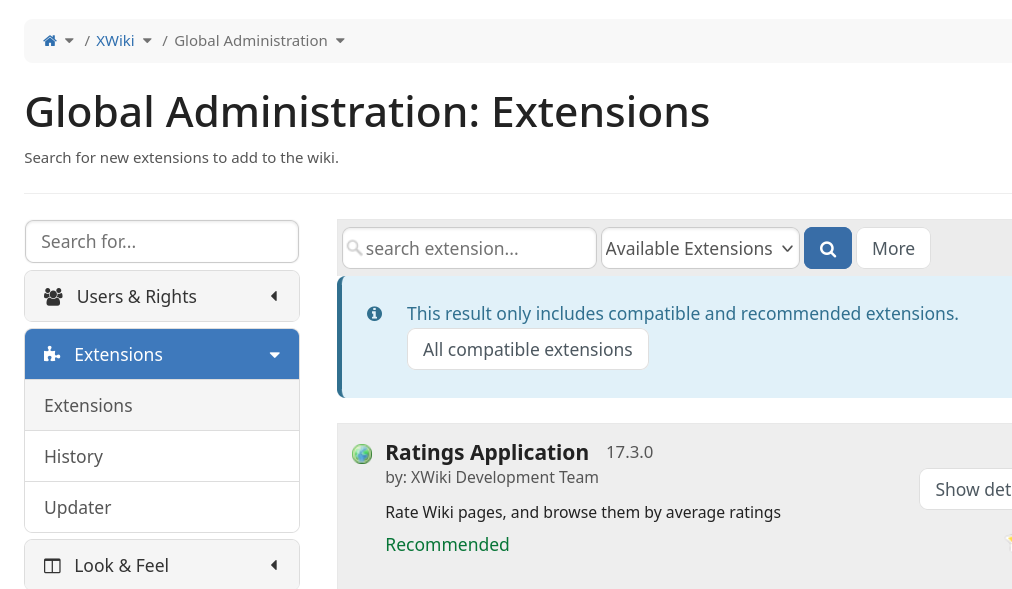Click the blue search magnifier button
The width and height of the screenshot is (1012, 589).
[x=828, y=248]
